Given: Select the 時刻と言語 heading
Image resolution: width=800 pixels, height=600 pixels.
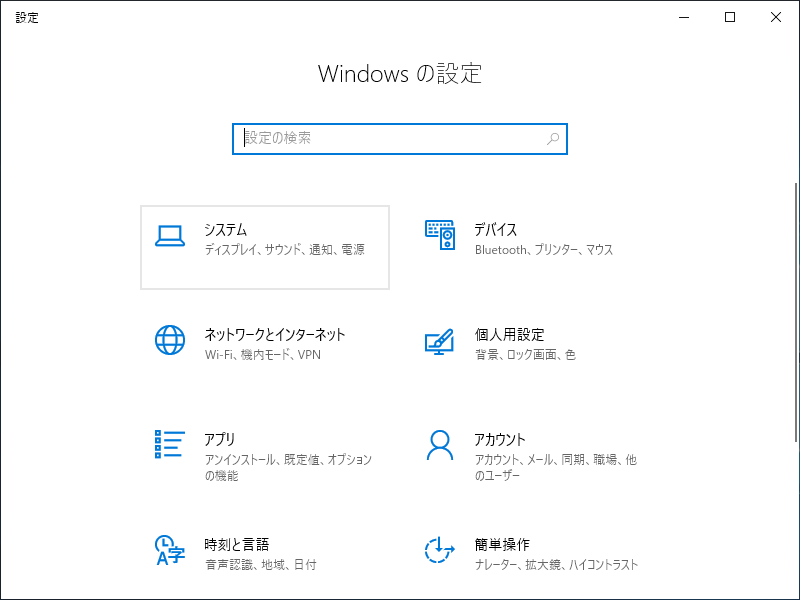Looking at the screenshot, I should [237, 544].
